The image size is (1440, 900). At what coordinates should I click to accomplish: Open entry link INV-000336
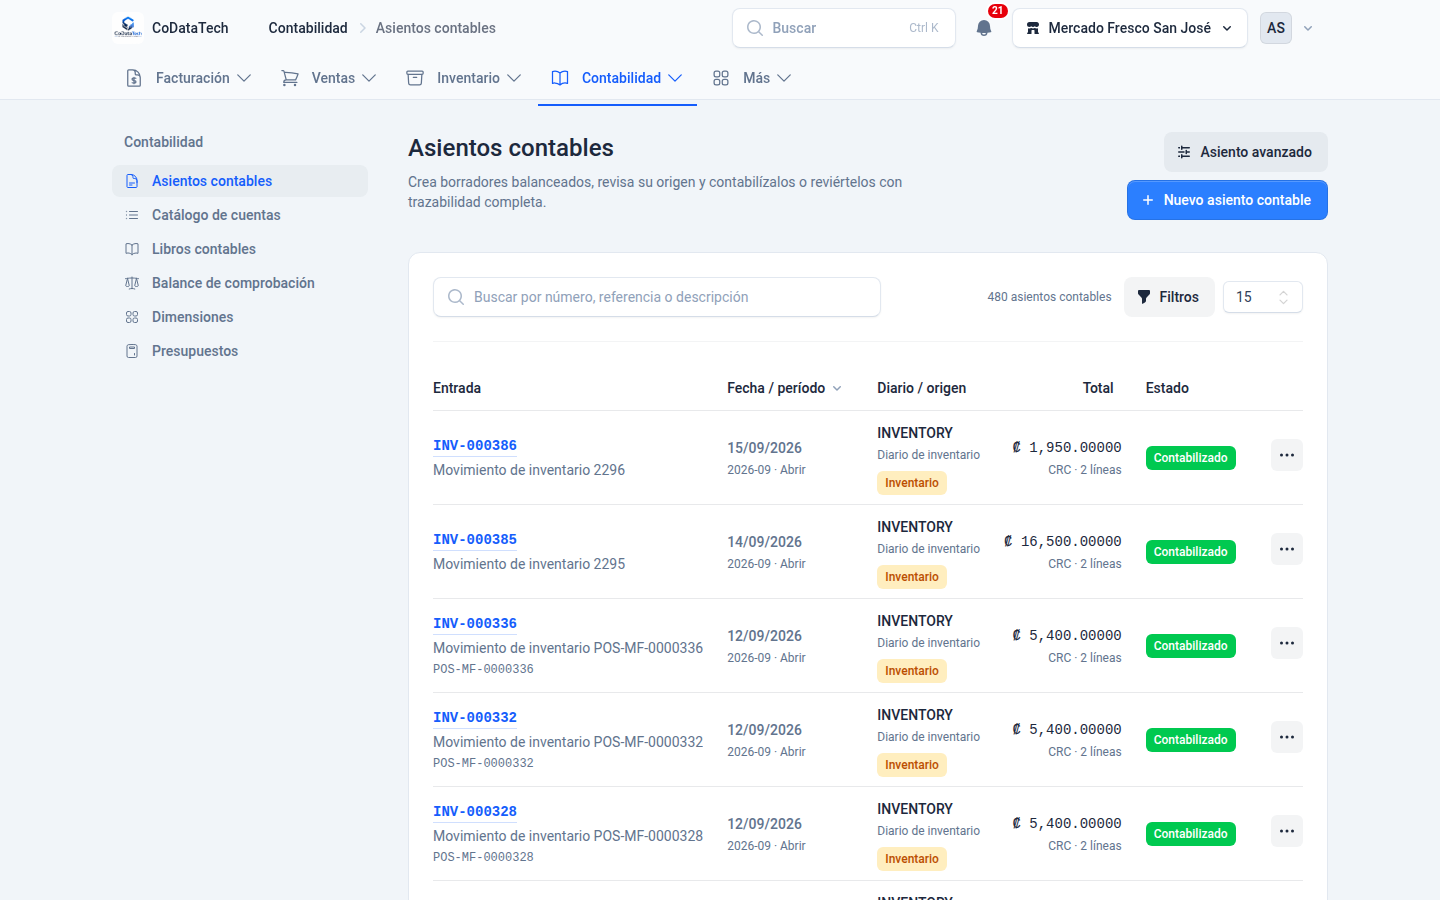[x=475, y=624]
